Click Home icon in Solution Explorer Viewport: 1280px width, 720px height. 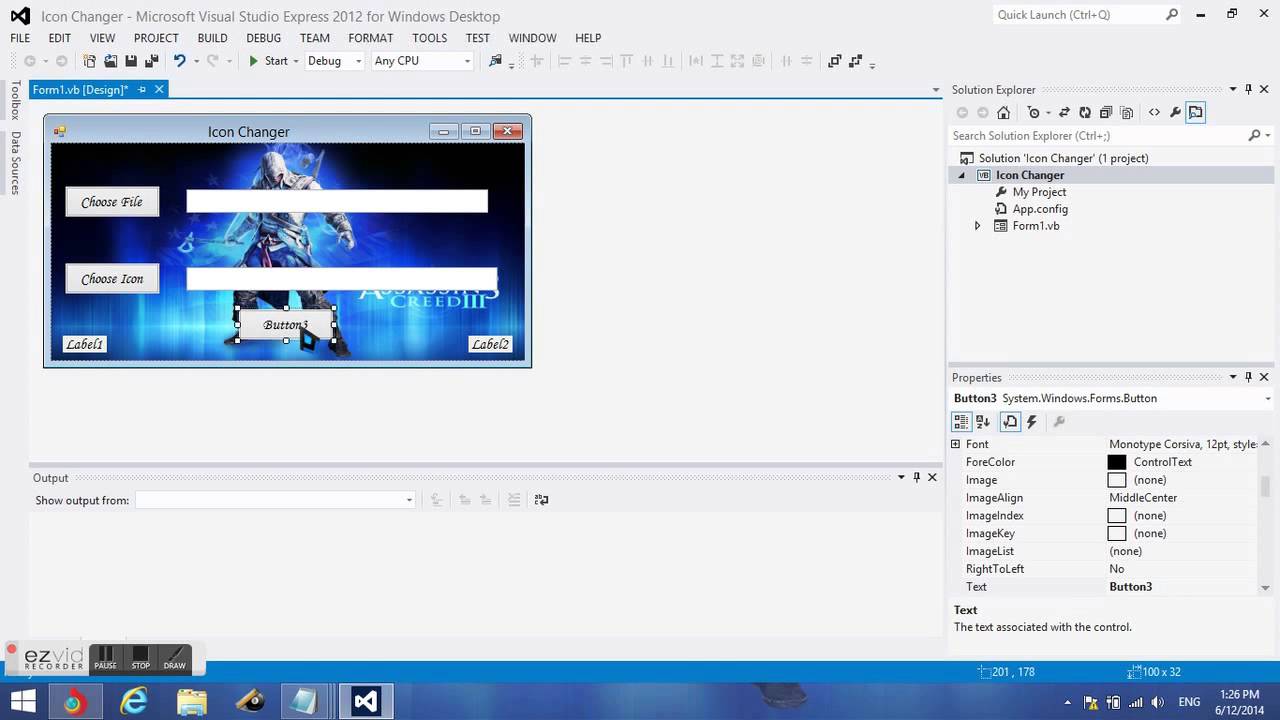[1004, 113]
